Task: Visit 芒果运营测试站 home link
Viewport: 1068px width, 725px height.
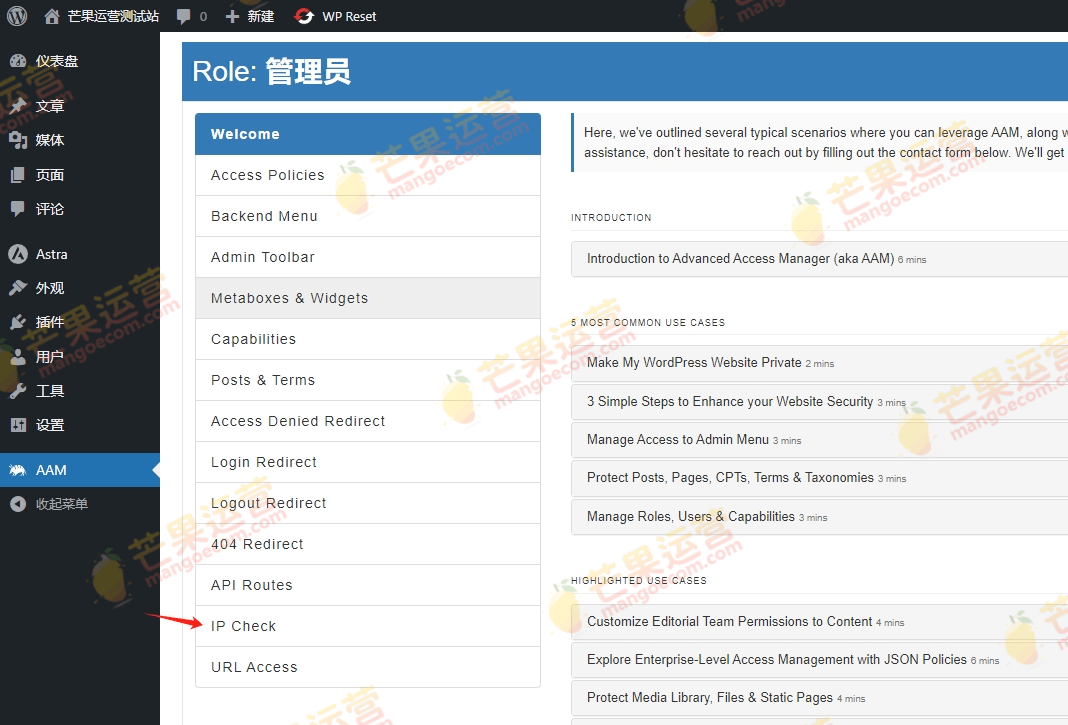Action: 94,15
